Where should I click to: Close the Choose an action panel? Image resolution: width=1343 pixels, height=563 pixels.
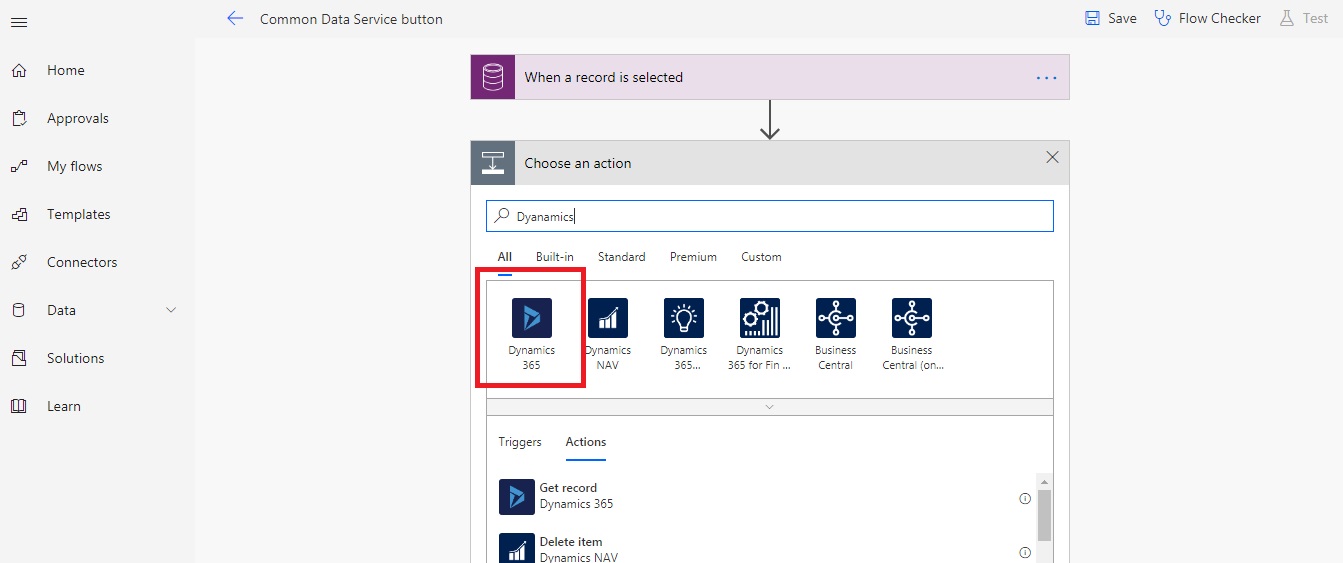(x=1052, y=157)
